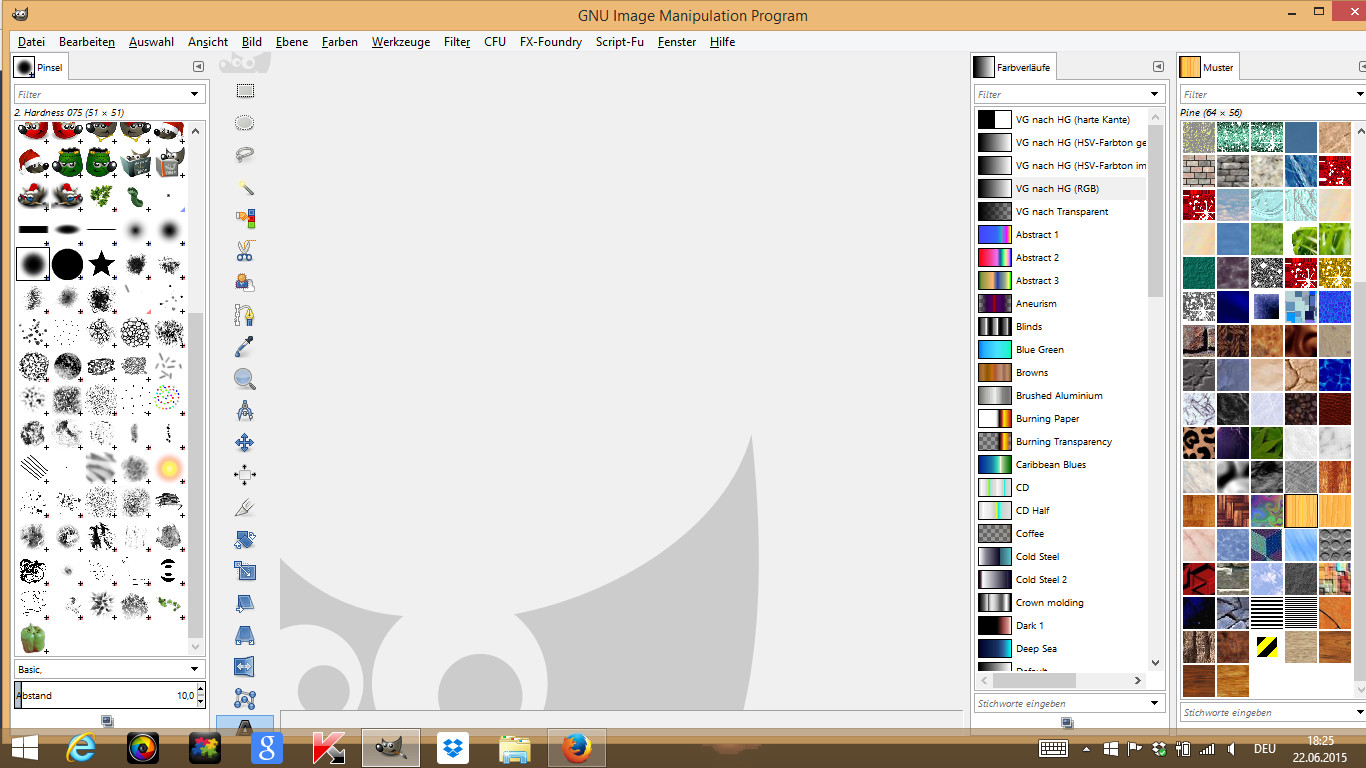Image resolution: width=1366 pixels, height=768 pixels.
Task: Choose the Crop tool
Action: coord(245,507)
